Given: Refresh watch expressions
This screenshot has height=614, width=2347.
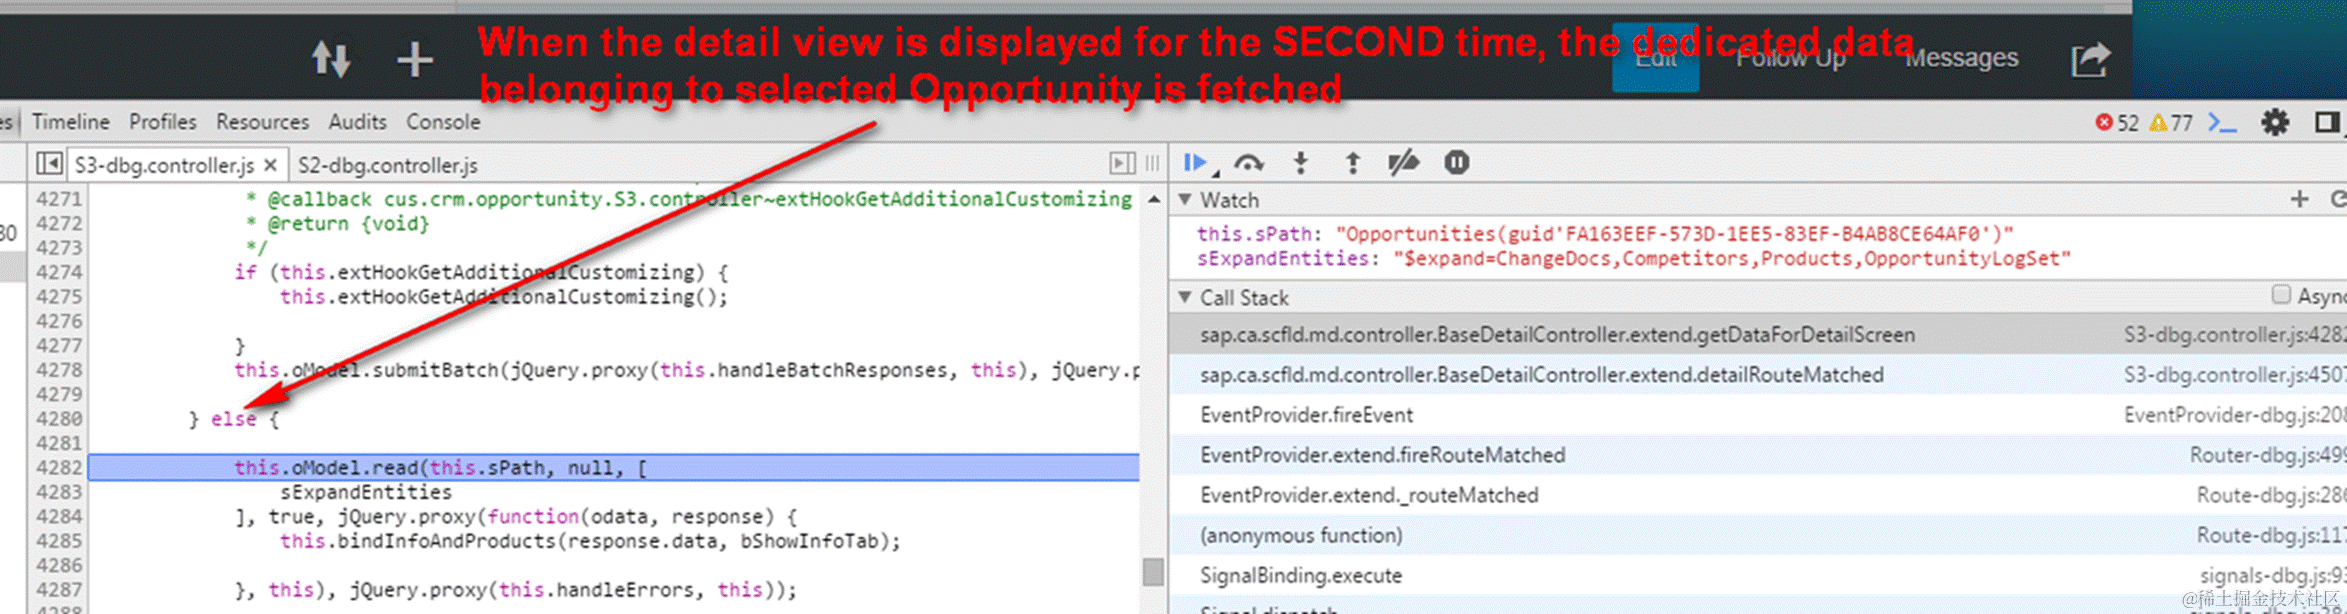Looking at the screenshot, I should (2338, 200).
